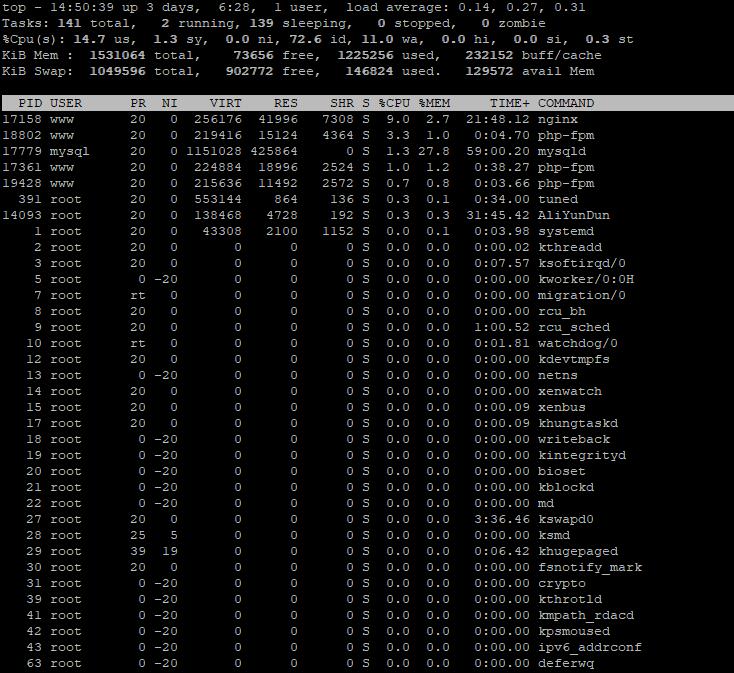Image resolution: width=734 pixels, height=673 pixels.
Task: Click the deferwq command name
Action: click(566, 663)
